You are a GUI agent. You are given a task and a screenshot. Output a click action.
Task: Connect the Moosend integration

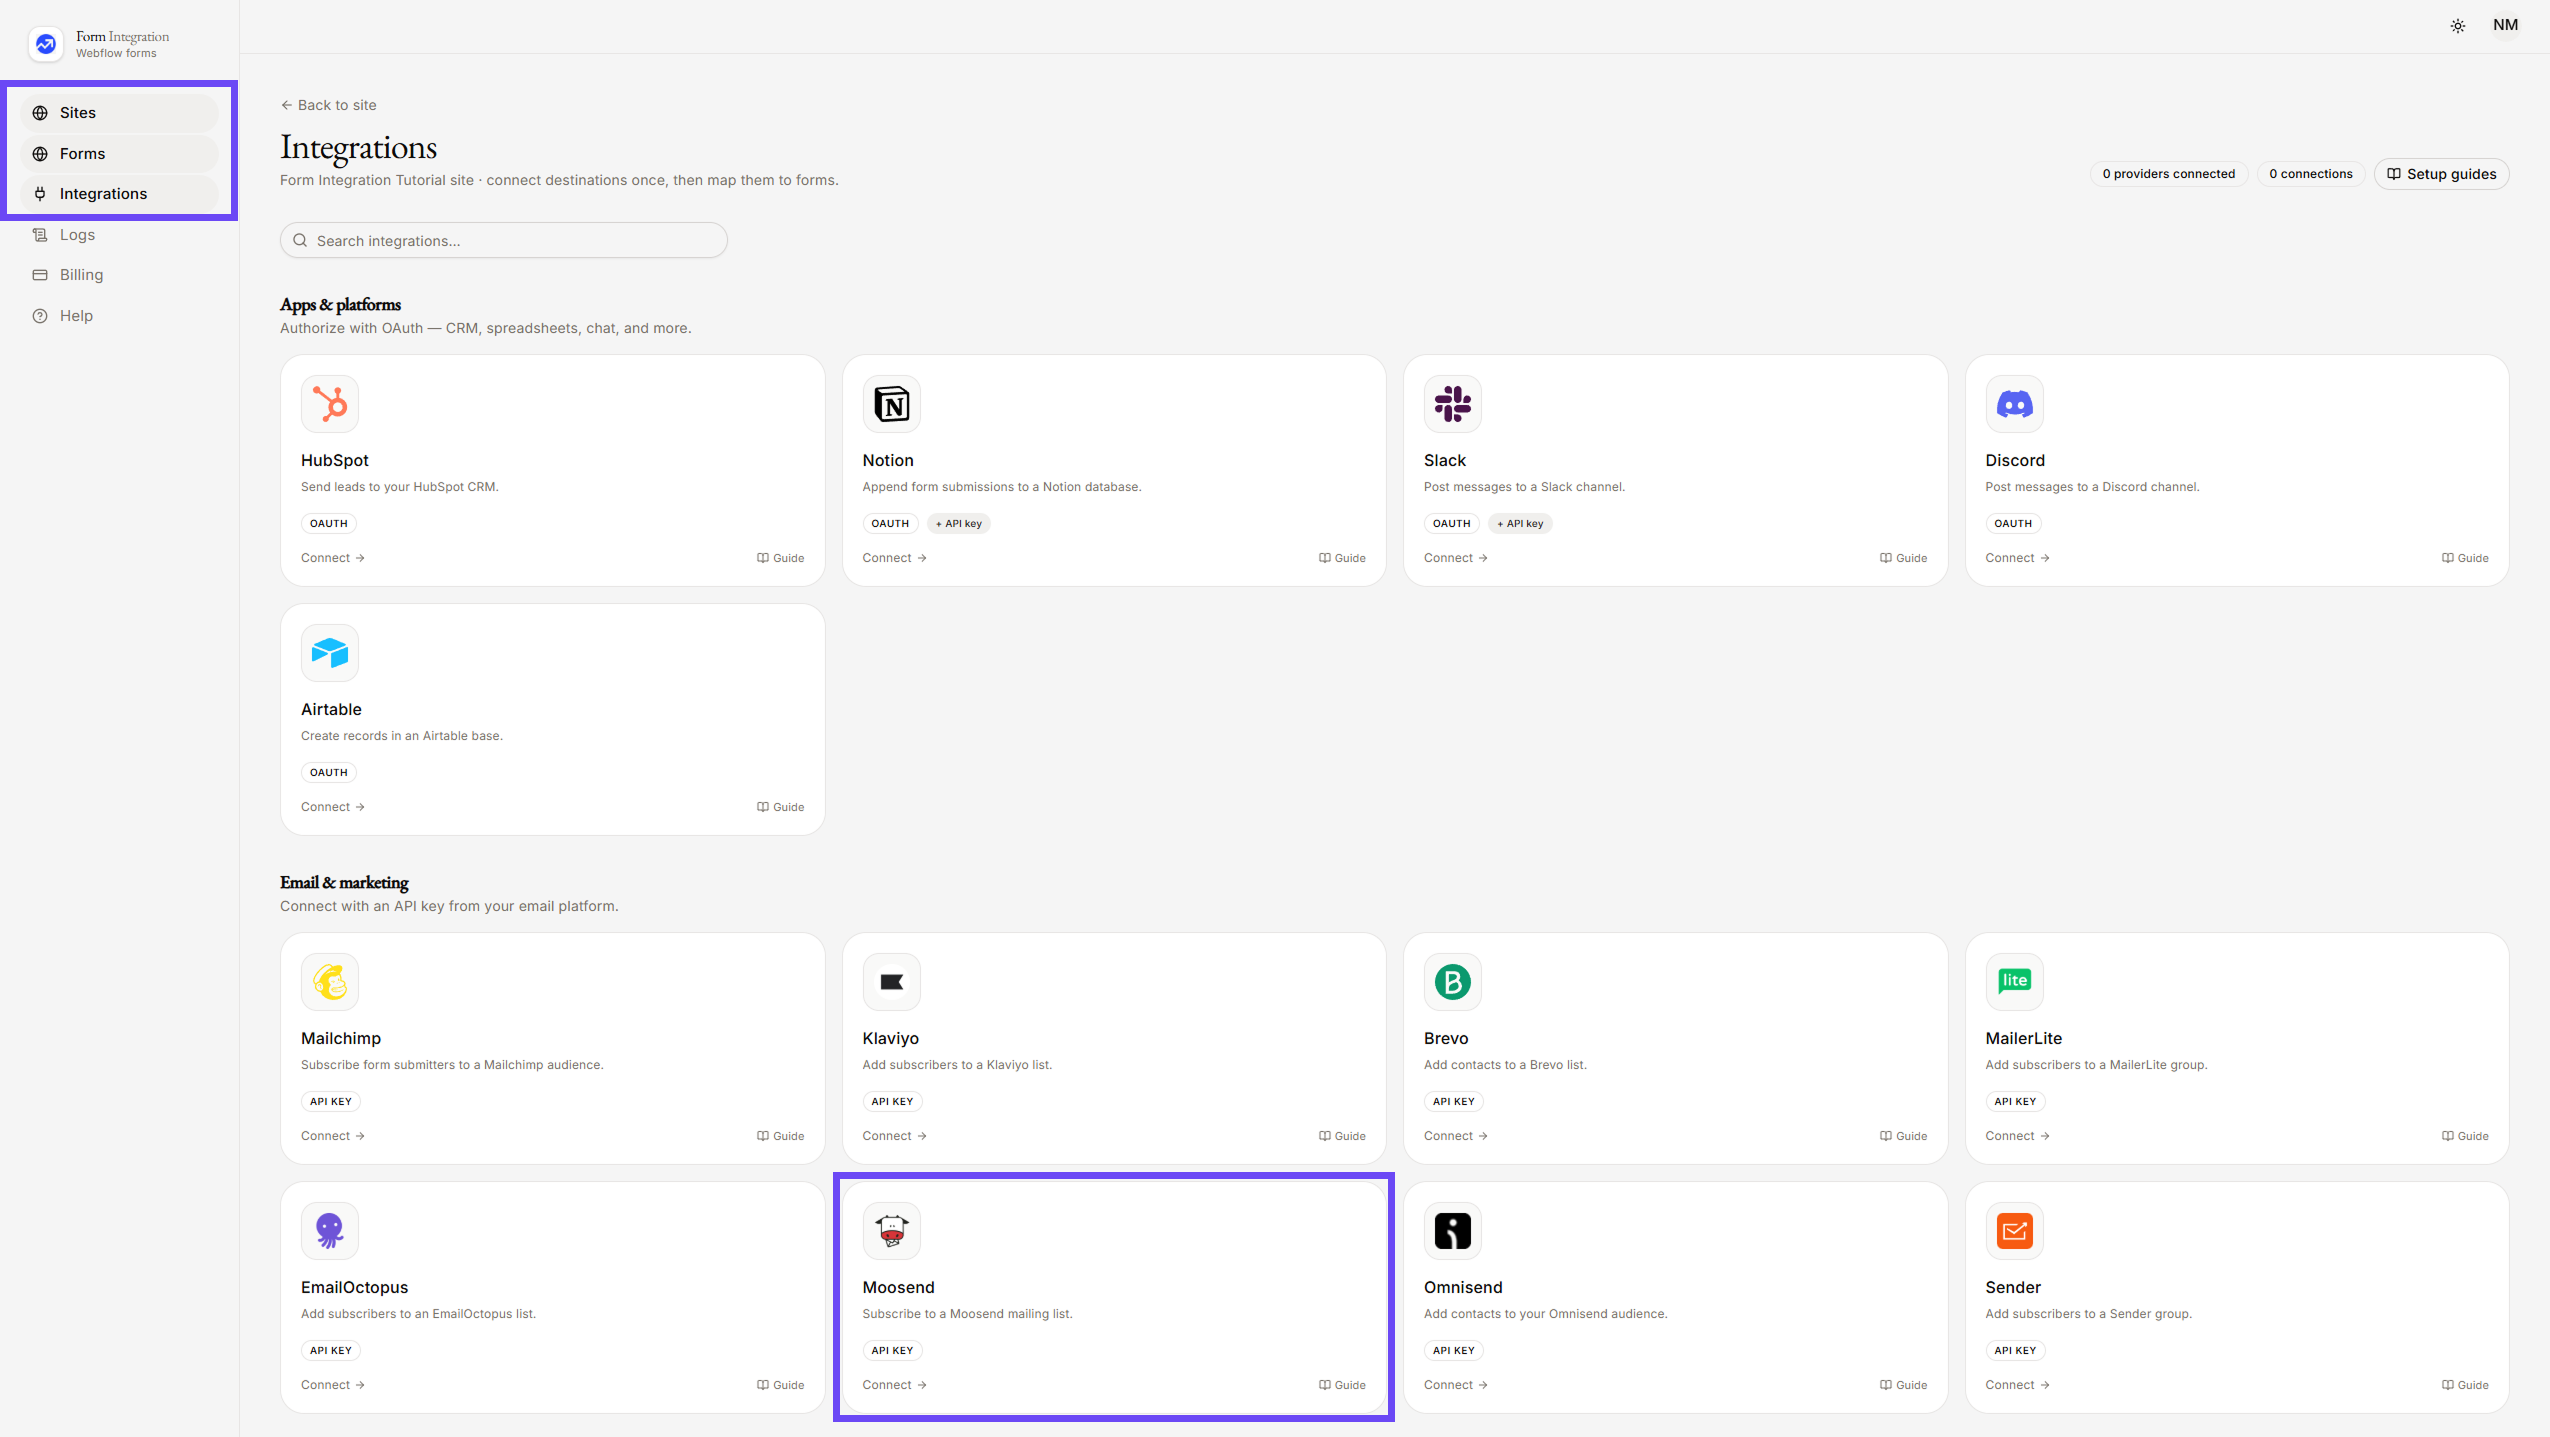pyautogui.click(x=894, y=1385)
